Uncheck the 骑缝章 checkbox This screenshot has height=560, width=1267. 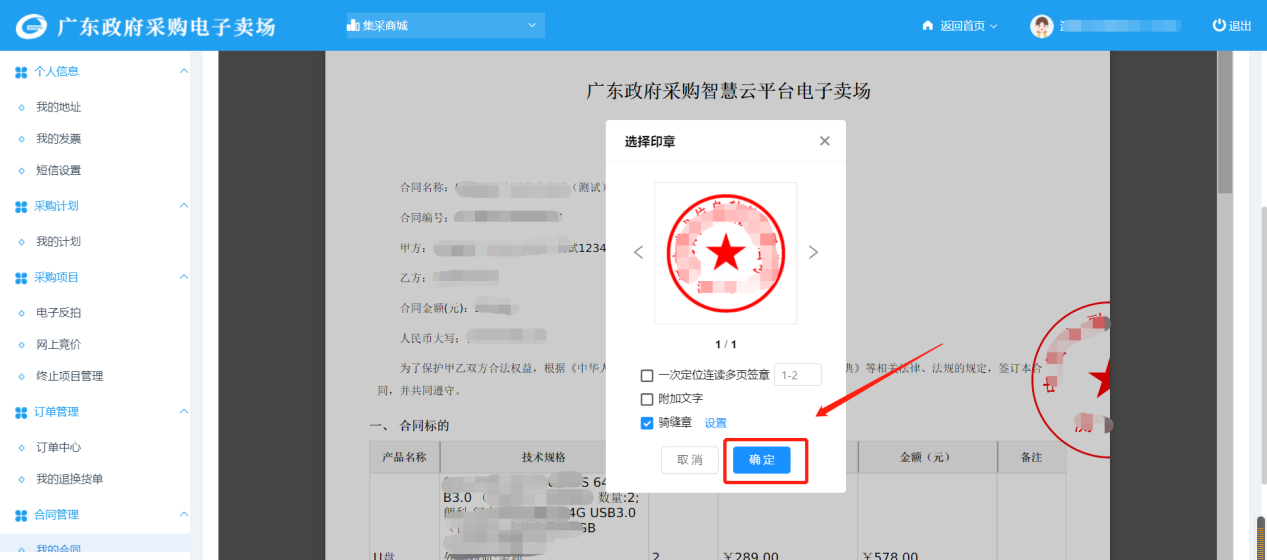coord(647,423)
